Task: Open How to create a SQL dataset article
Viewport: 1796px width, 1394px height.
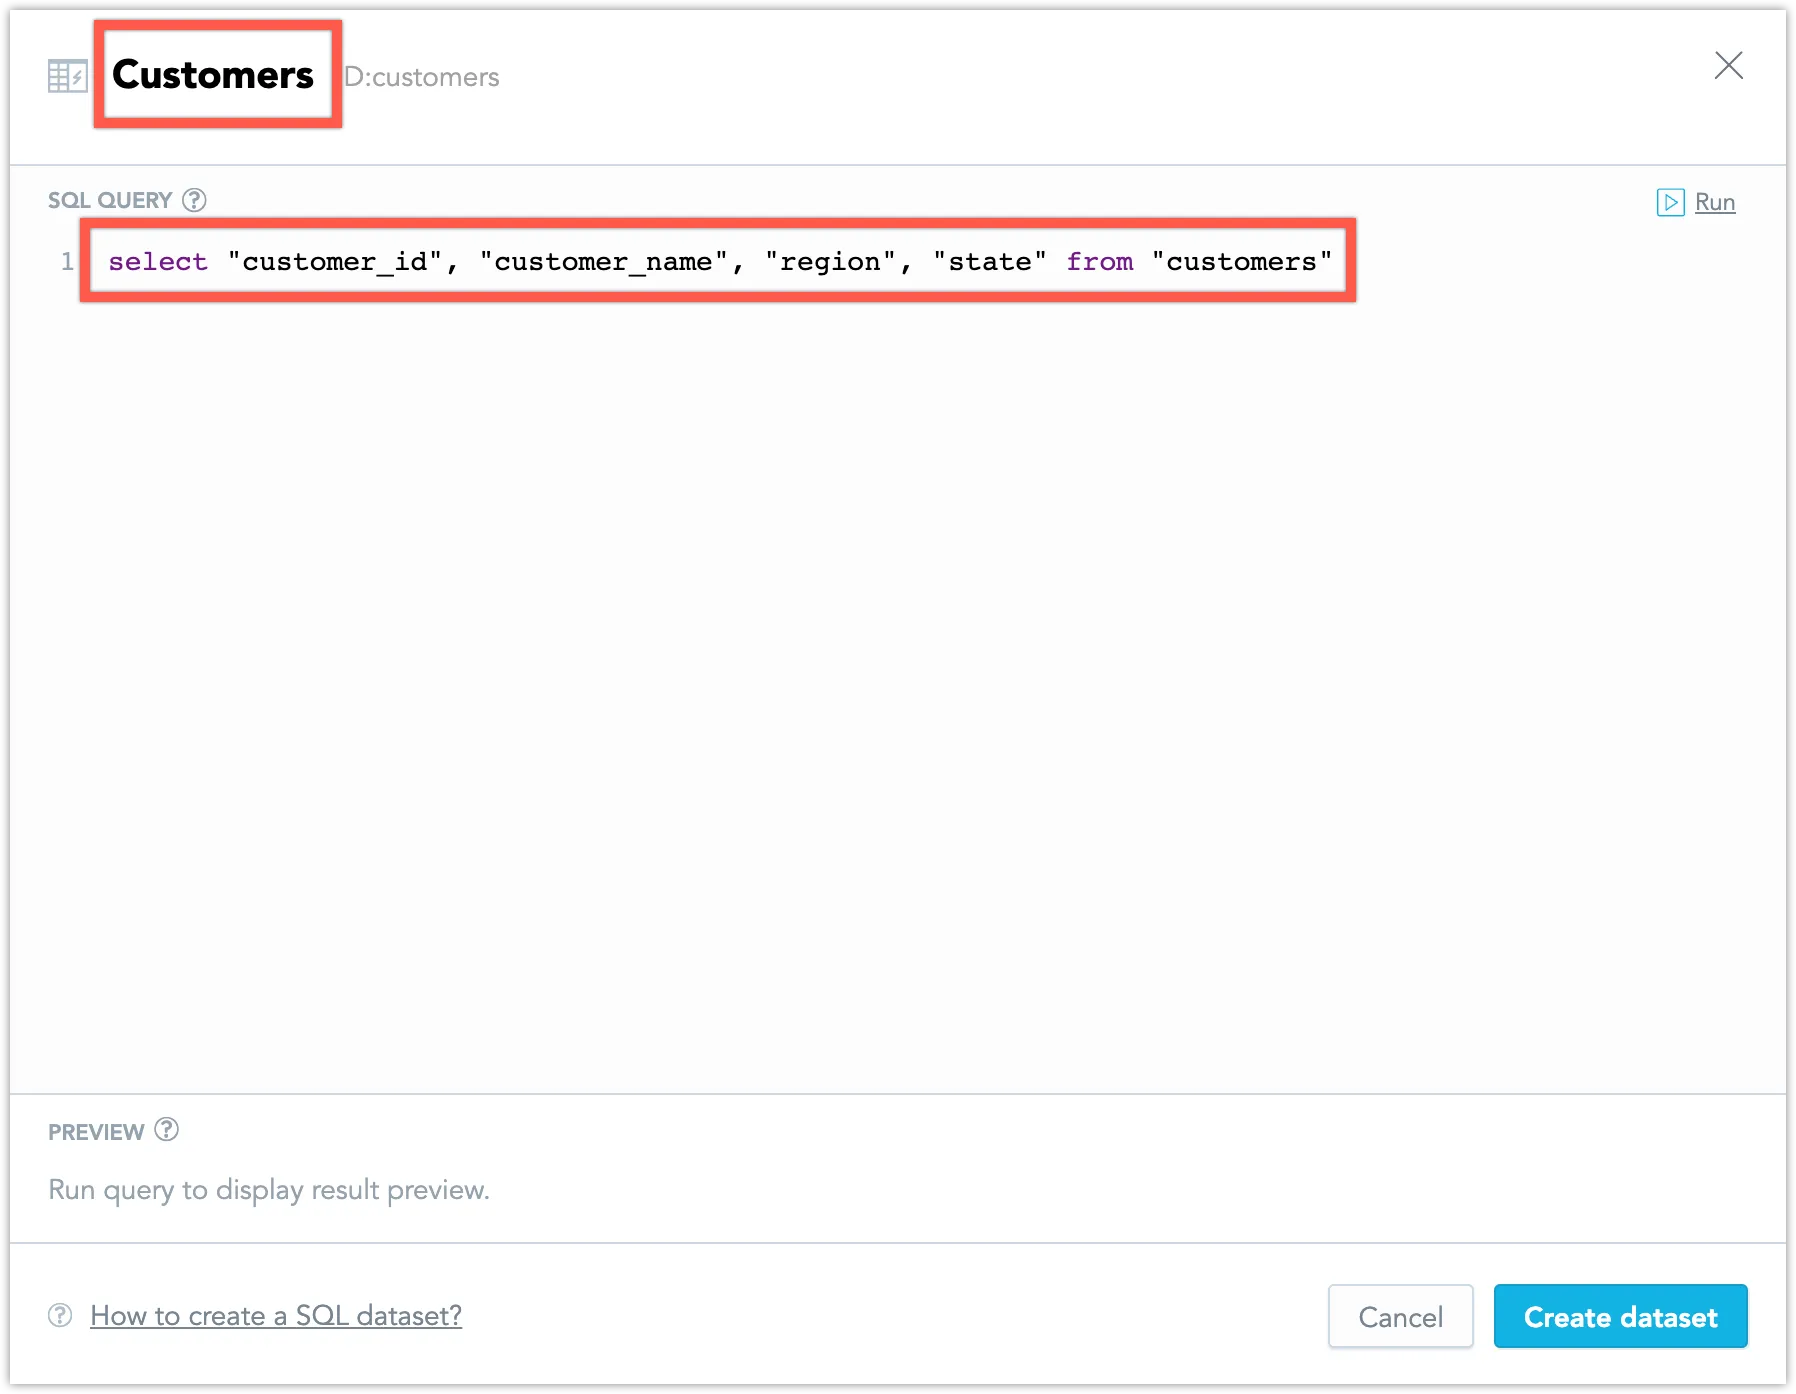Action: (x=275, y=1316)
